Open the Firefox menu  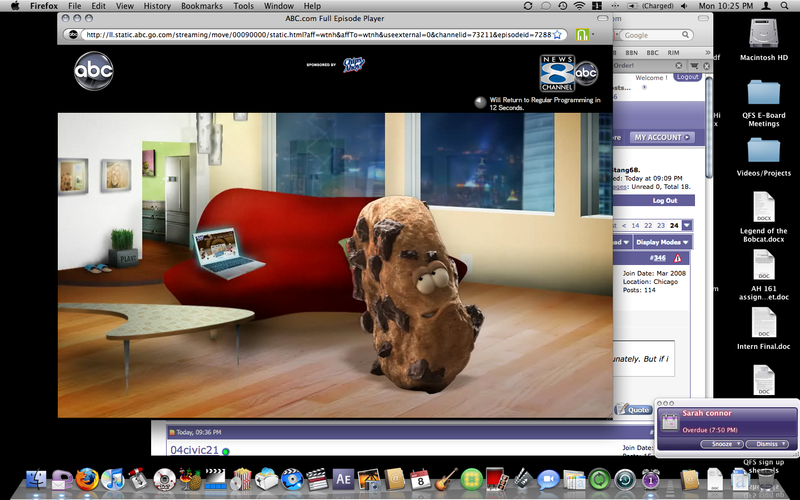point(43,6)
